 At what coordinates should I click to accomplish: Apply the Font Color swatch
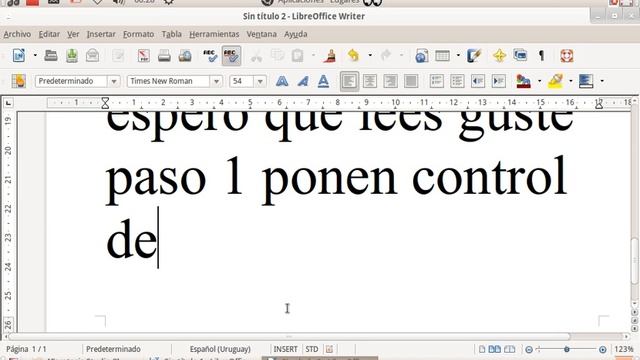[523, 81]
